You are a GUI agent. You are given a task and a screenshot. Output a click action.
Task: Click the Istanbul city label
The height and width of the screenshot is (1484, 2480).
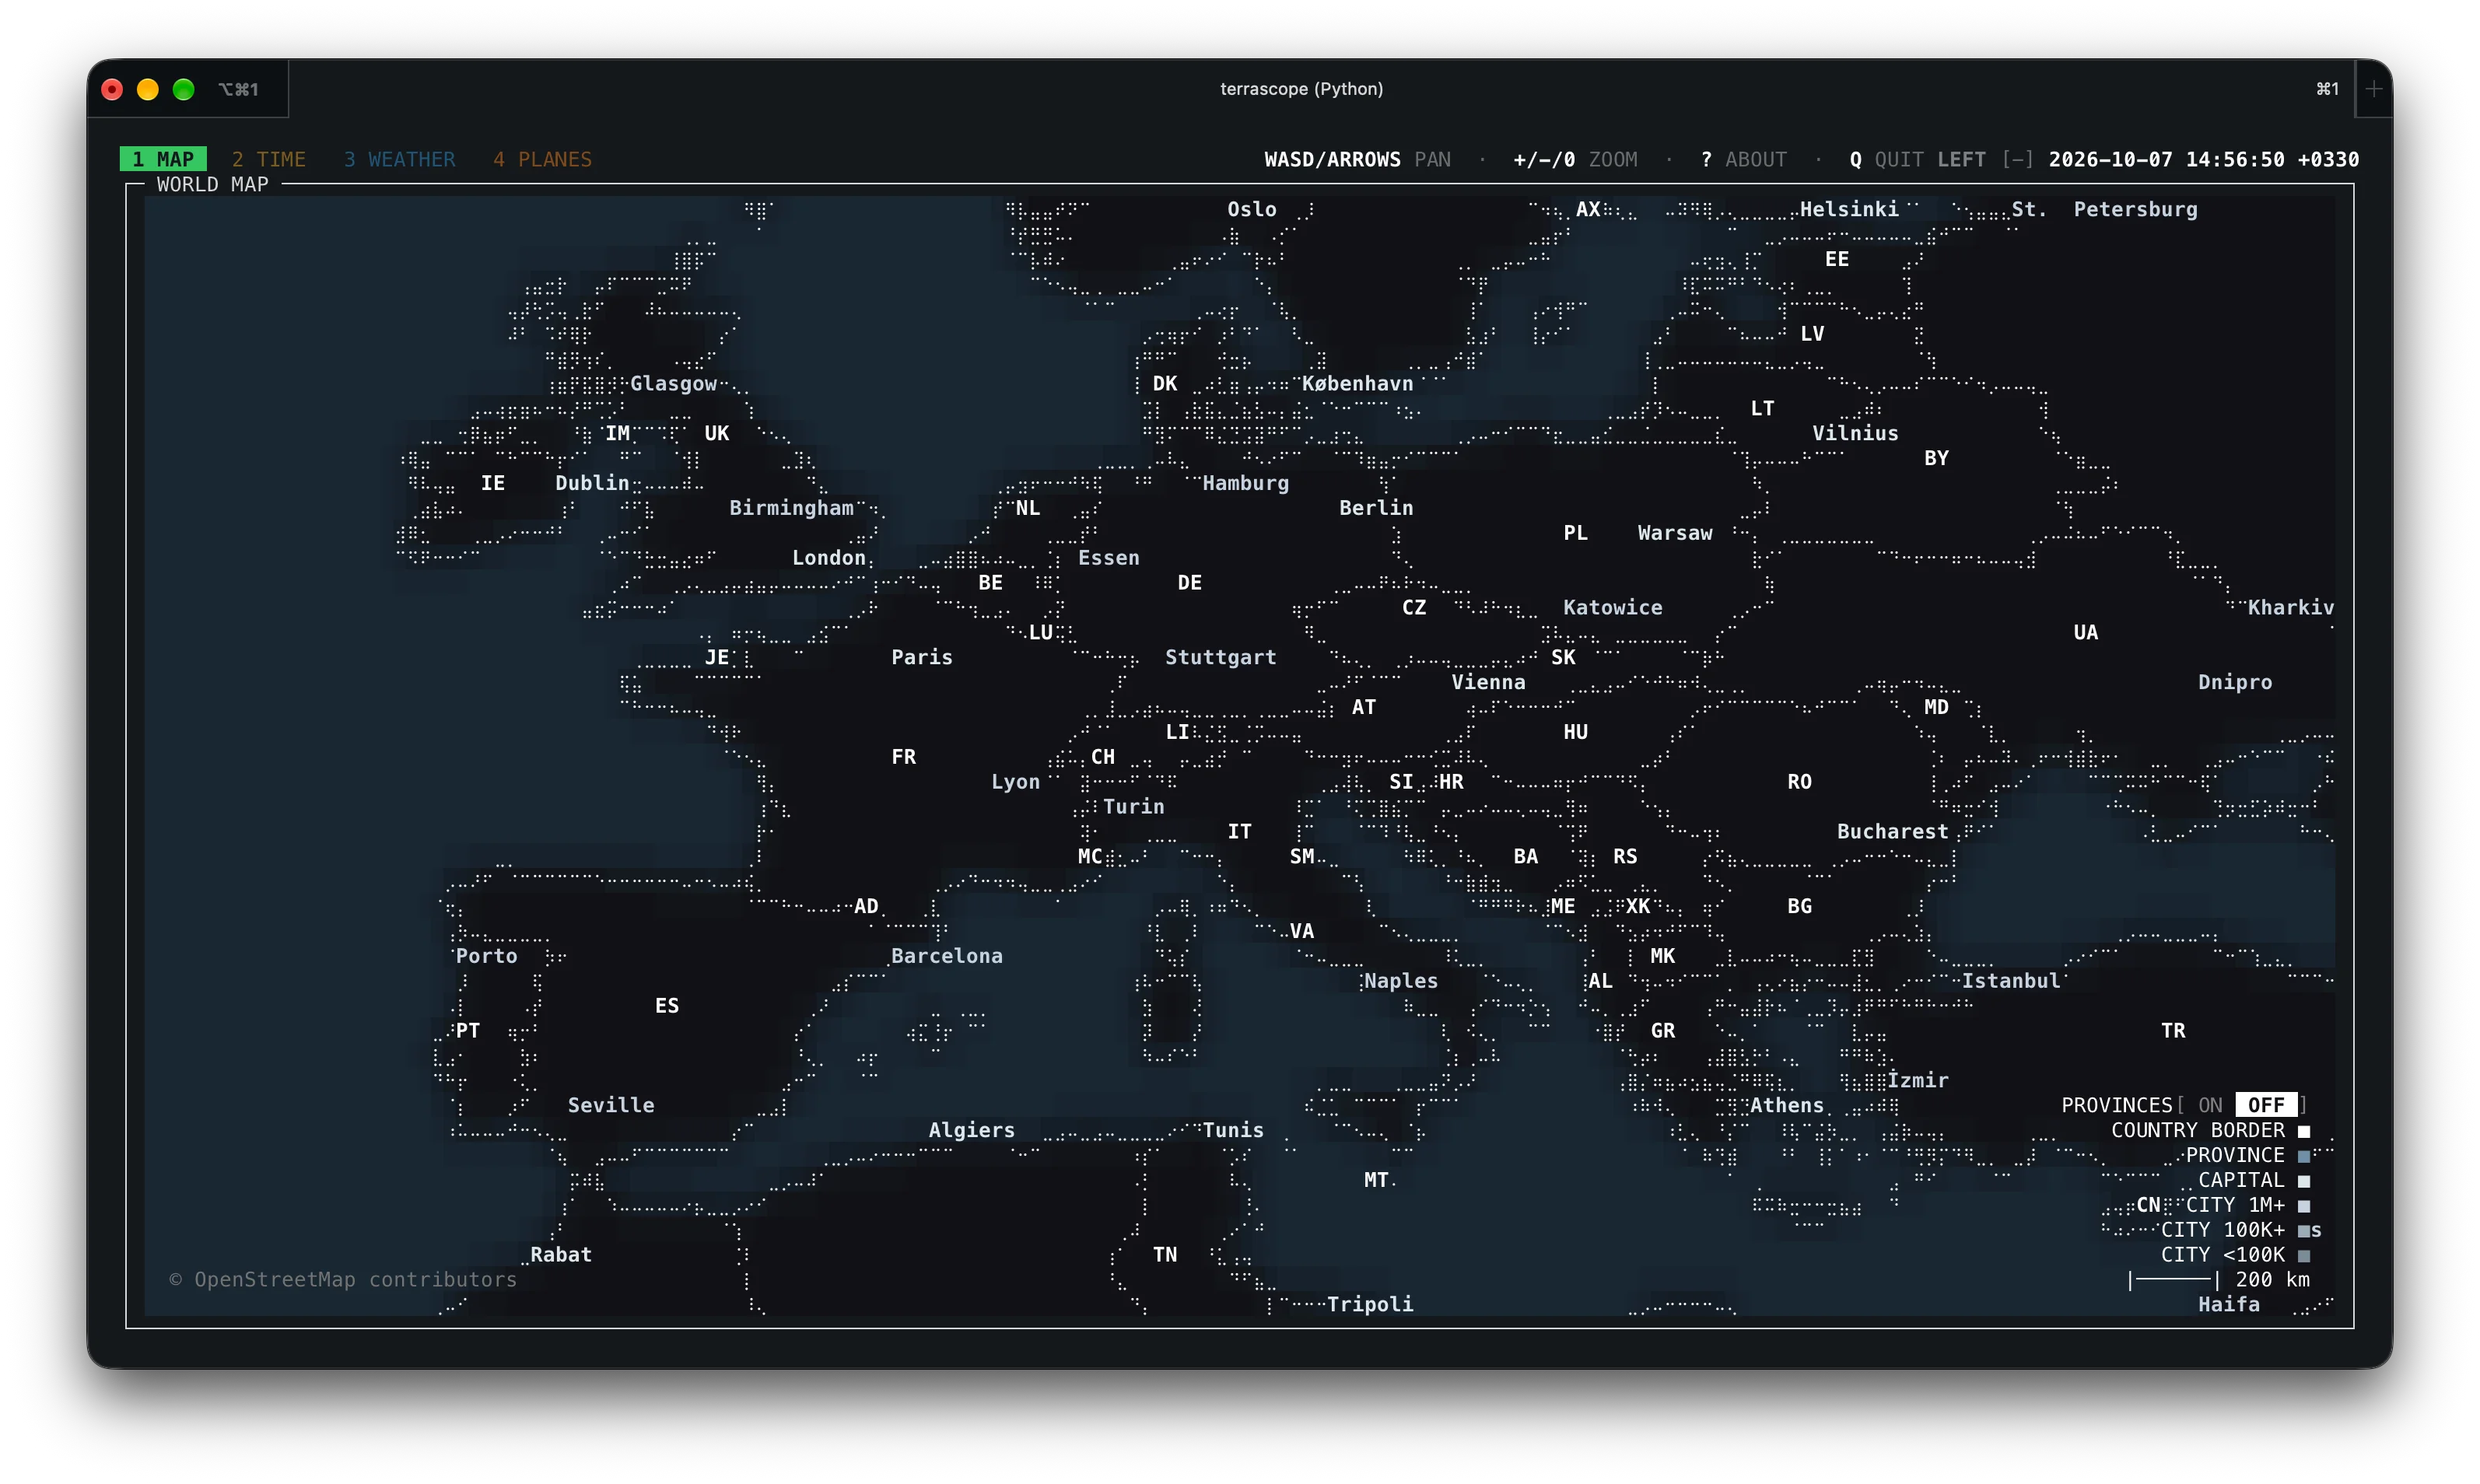(2010, 981)
